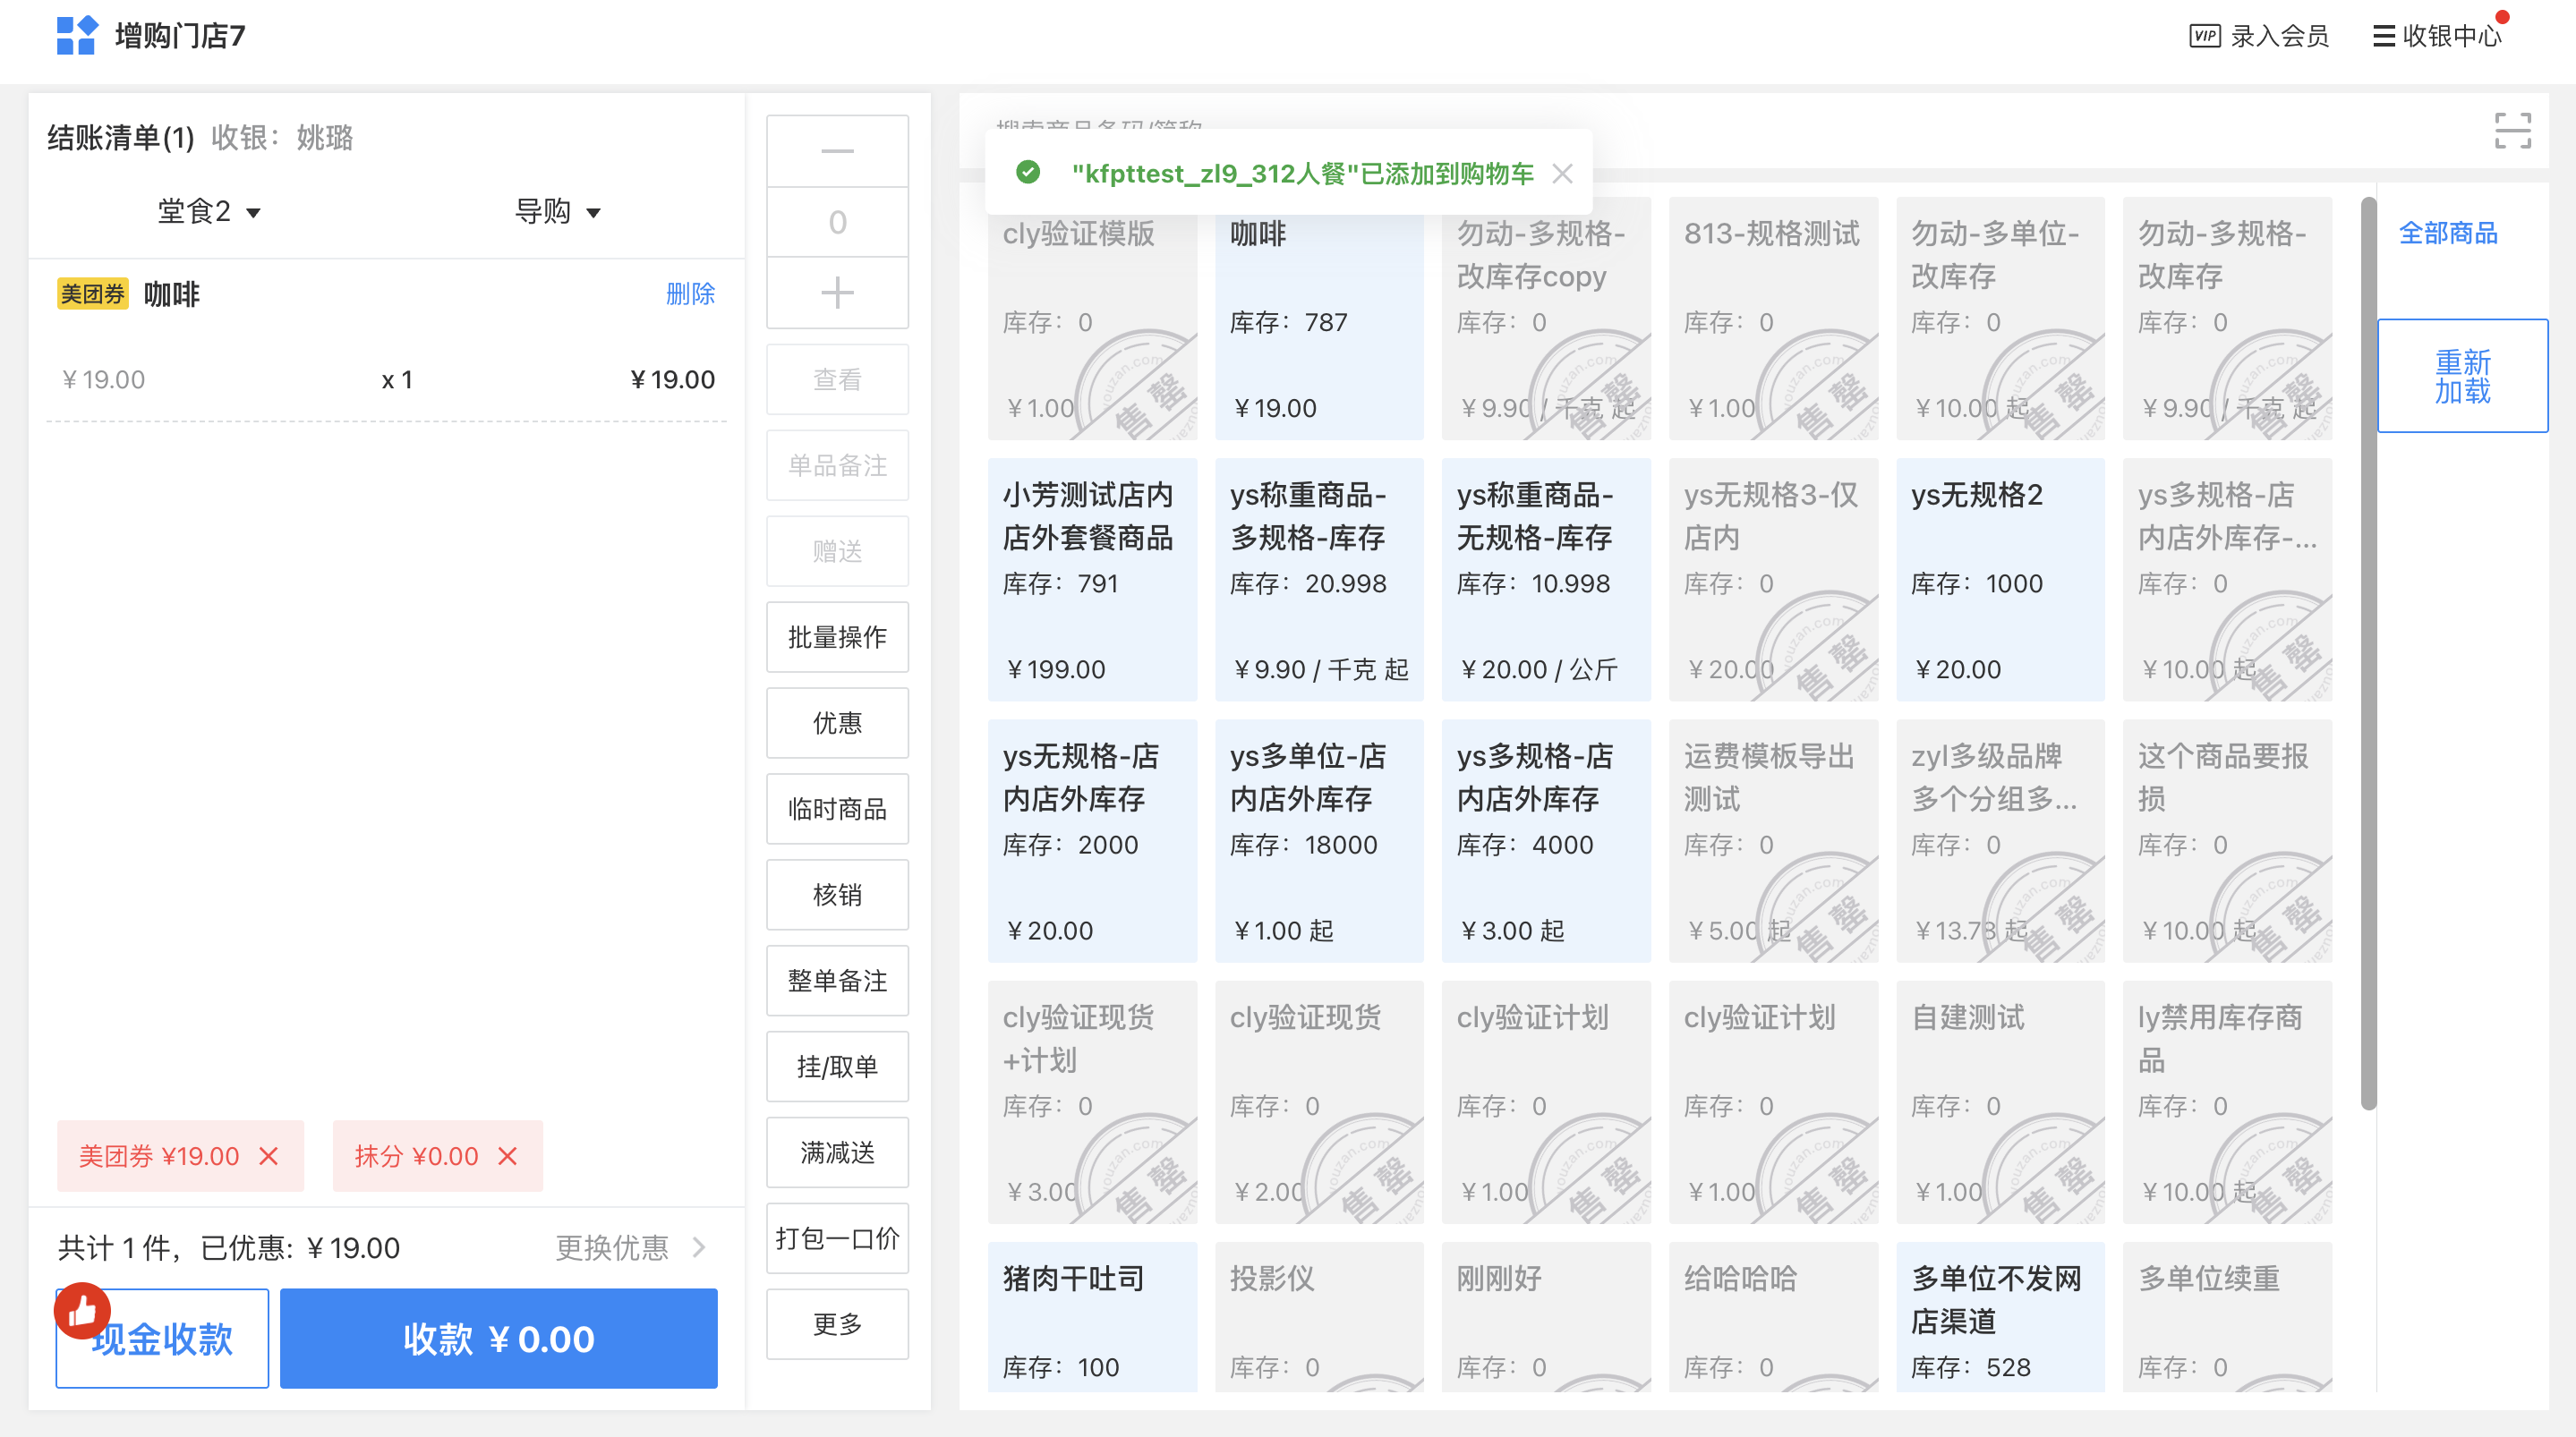Select the 全部商品 category tab
The height and width of the screenshot is (1437, 2576).
pyautogui.click(x=2447, y=233)
